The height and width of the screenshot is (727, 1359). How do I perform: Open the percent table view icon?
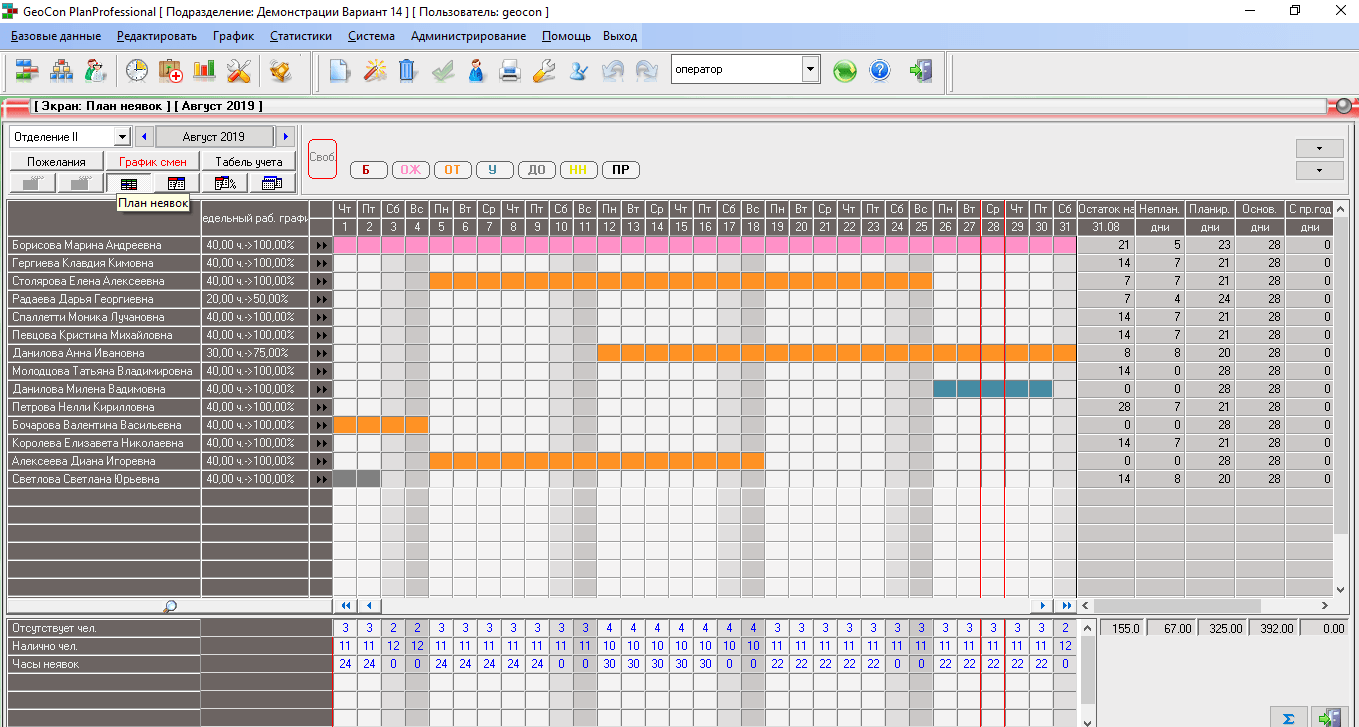point(225,183)
